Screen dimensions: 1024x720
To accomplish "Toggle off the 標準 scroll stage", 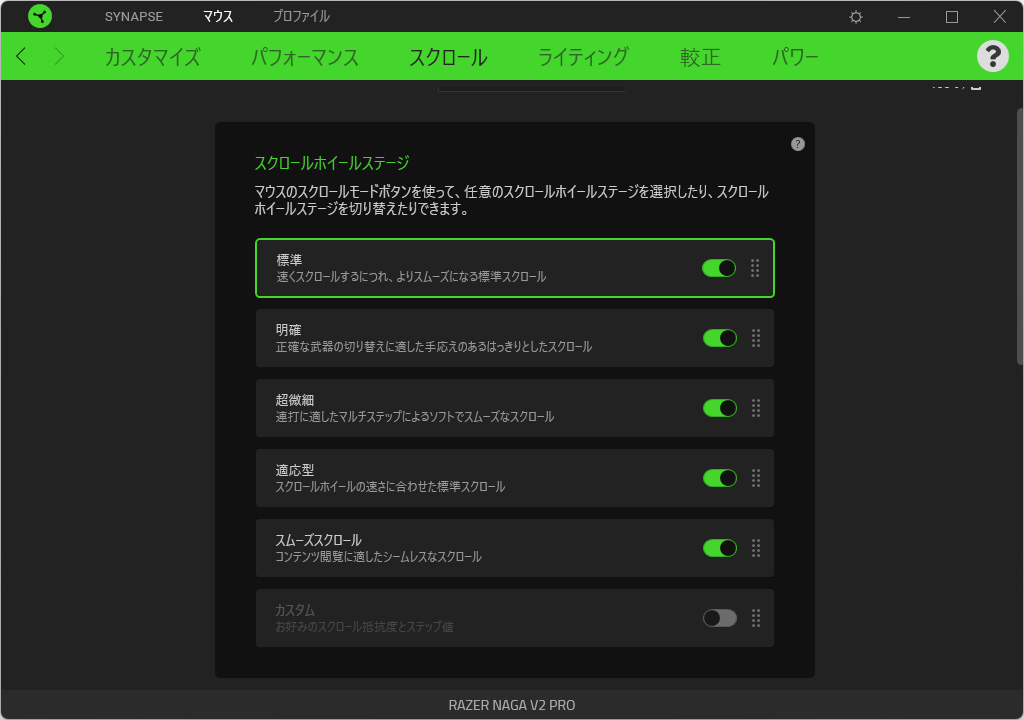I will 719,268.
